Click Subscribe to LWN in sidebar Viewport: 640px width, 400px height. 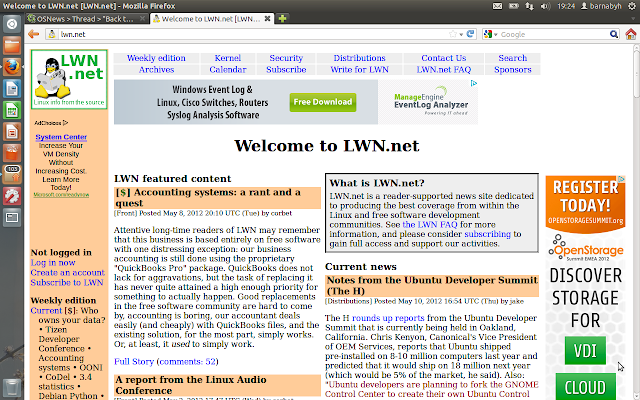click(x=67, y=282)
